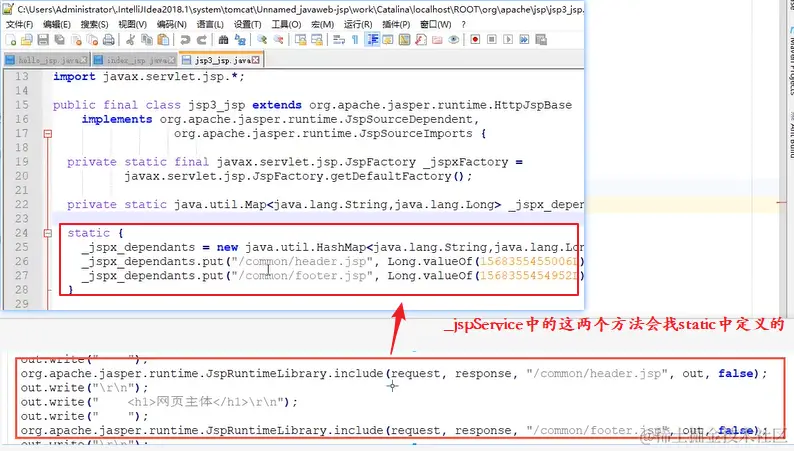Toggle synchronized horizontal scrolling icon
The height and width of the screenshot is (451, 794).
[x=317, y=39]
